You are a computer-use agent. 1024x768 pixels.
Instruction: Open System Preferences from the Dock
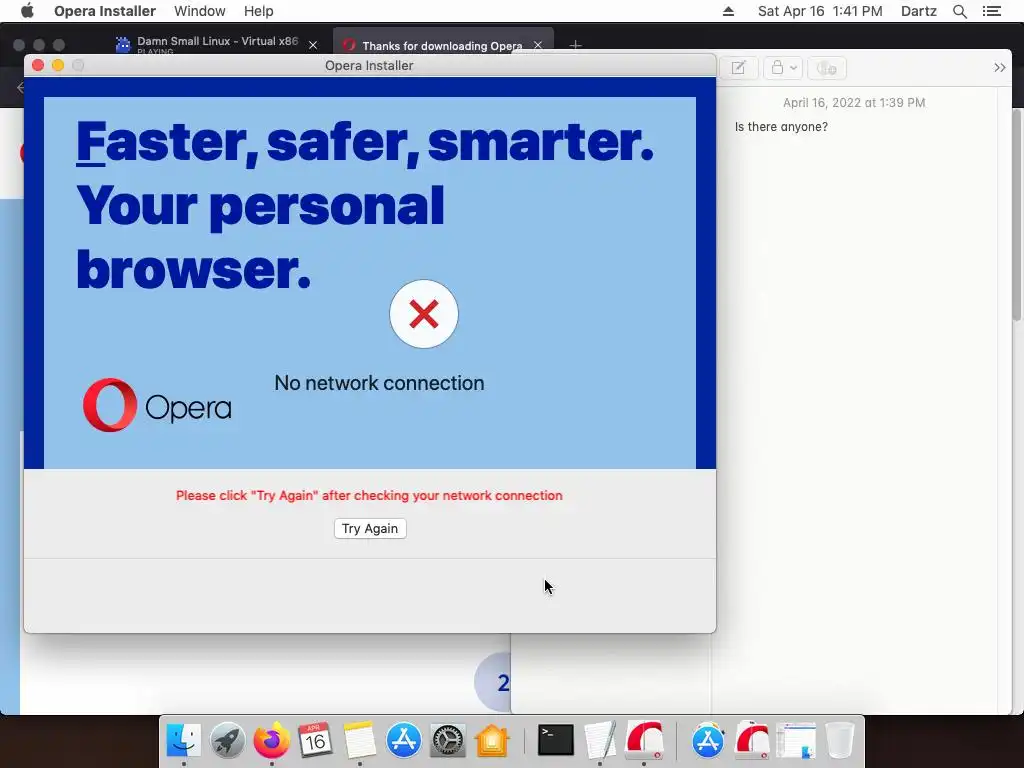click(x=448, y=740)
